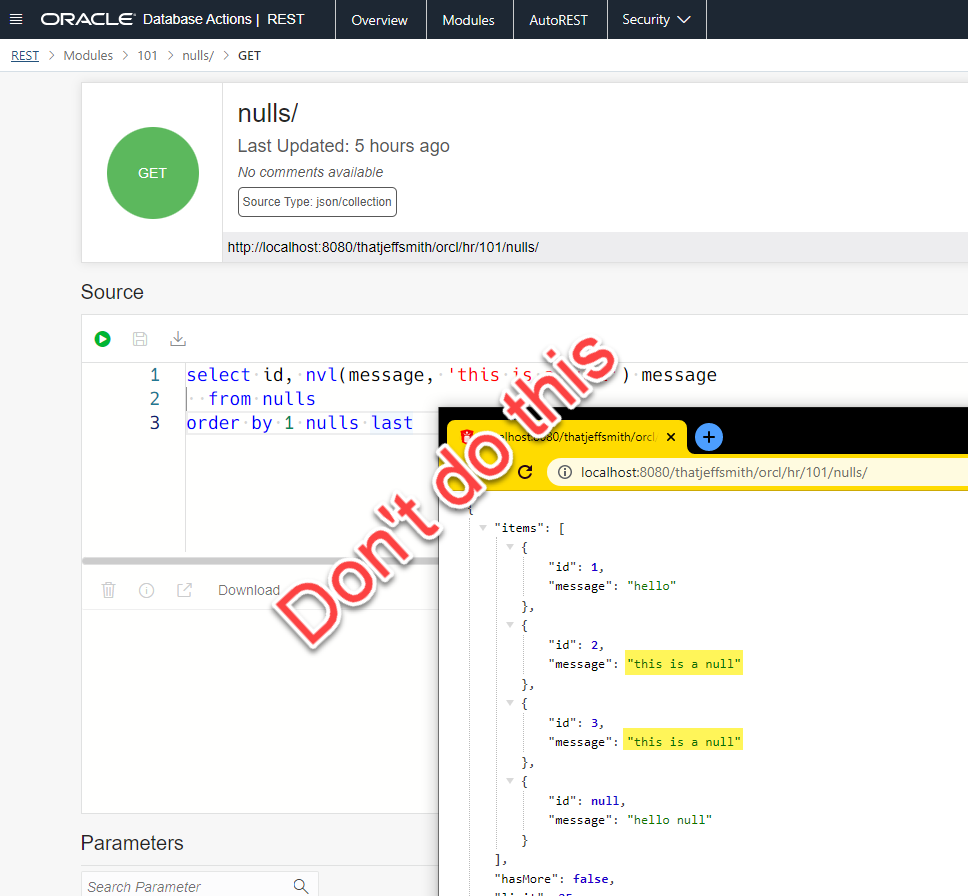Click line number 1 in the editor gutter
This screenshot has height=896, width=968.
point(155,375)
